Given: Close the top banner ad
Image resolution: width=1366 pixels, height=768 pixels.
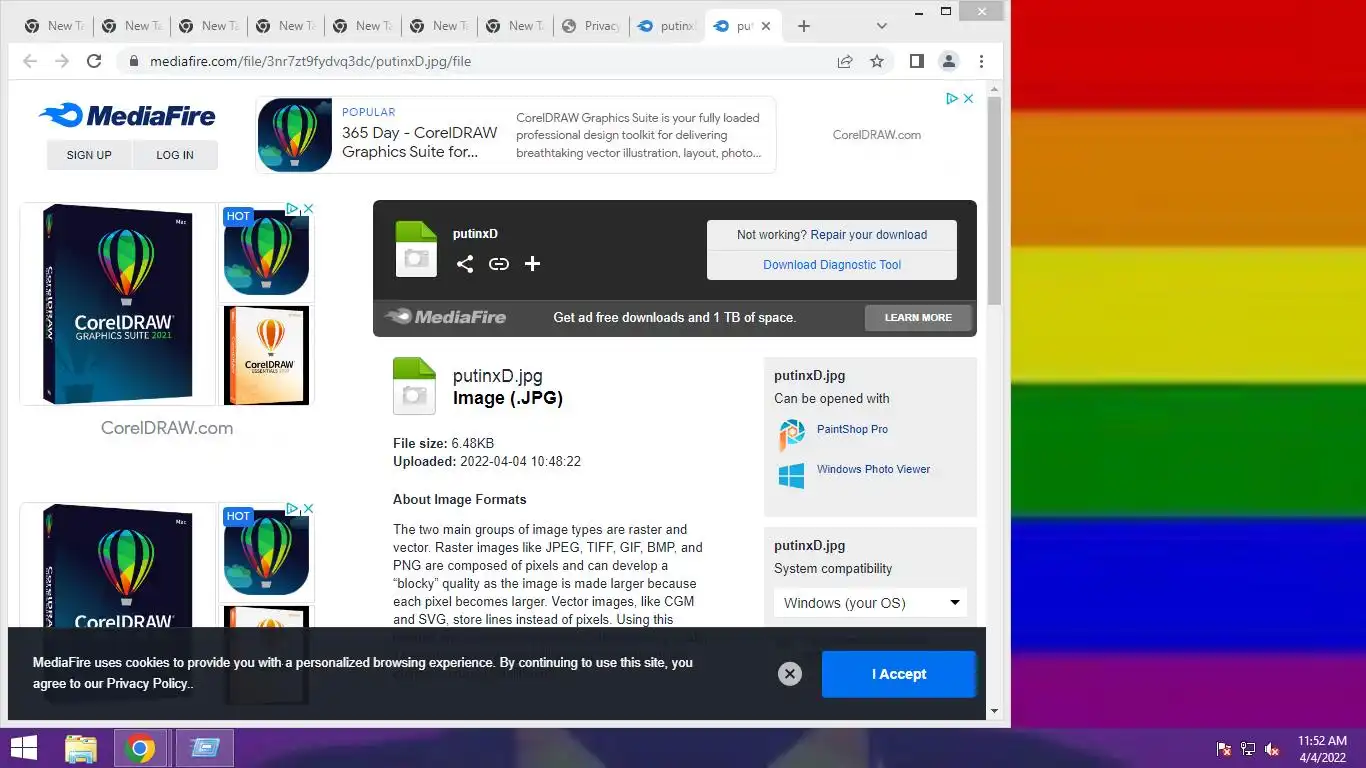Looking at the screenshot, I should [x=968, y=98].
